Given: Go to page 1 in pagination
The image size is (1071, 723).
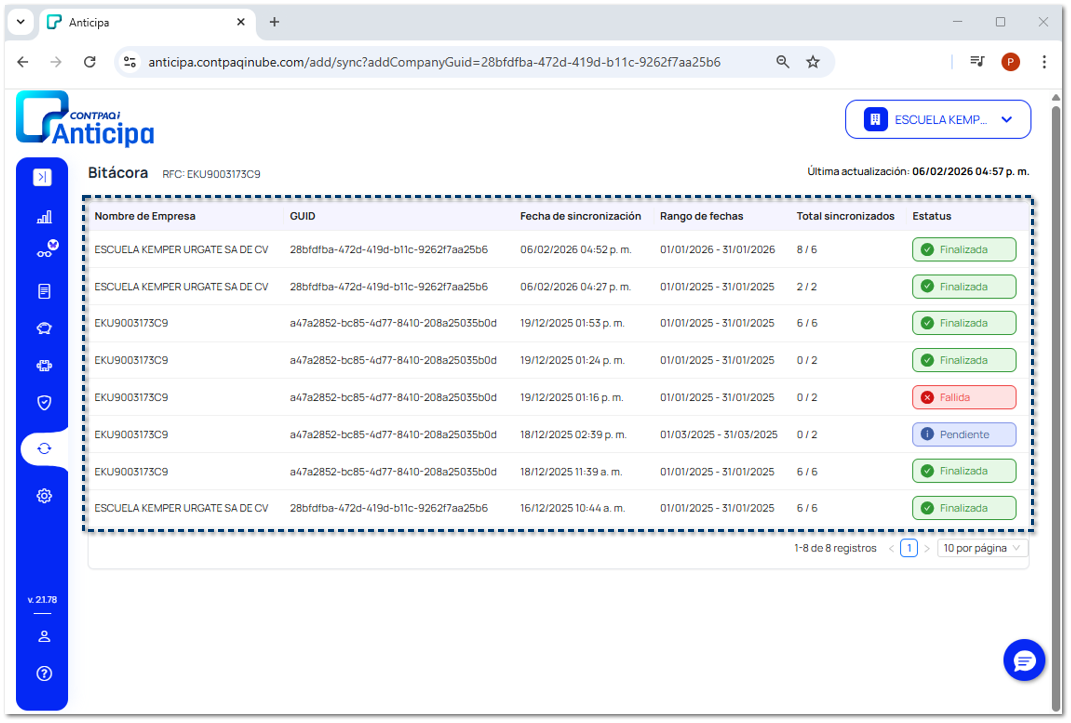Looking at the screenshot, I should click(908, 548).
